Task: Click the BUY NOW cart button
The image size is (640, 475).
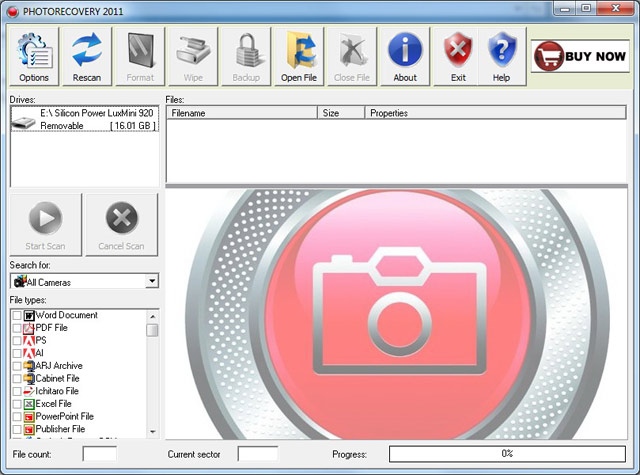Action: point(580,56)
